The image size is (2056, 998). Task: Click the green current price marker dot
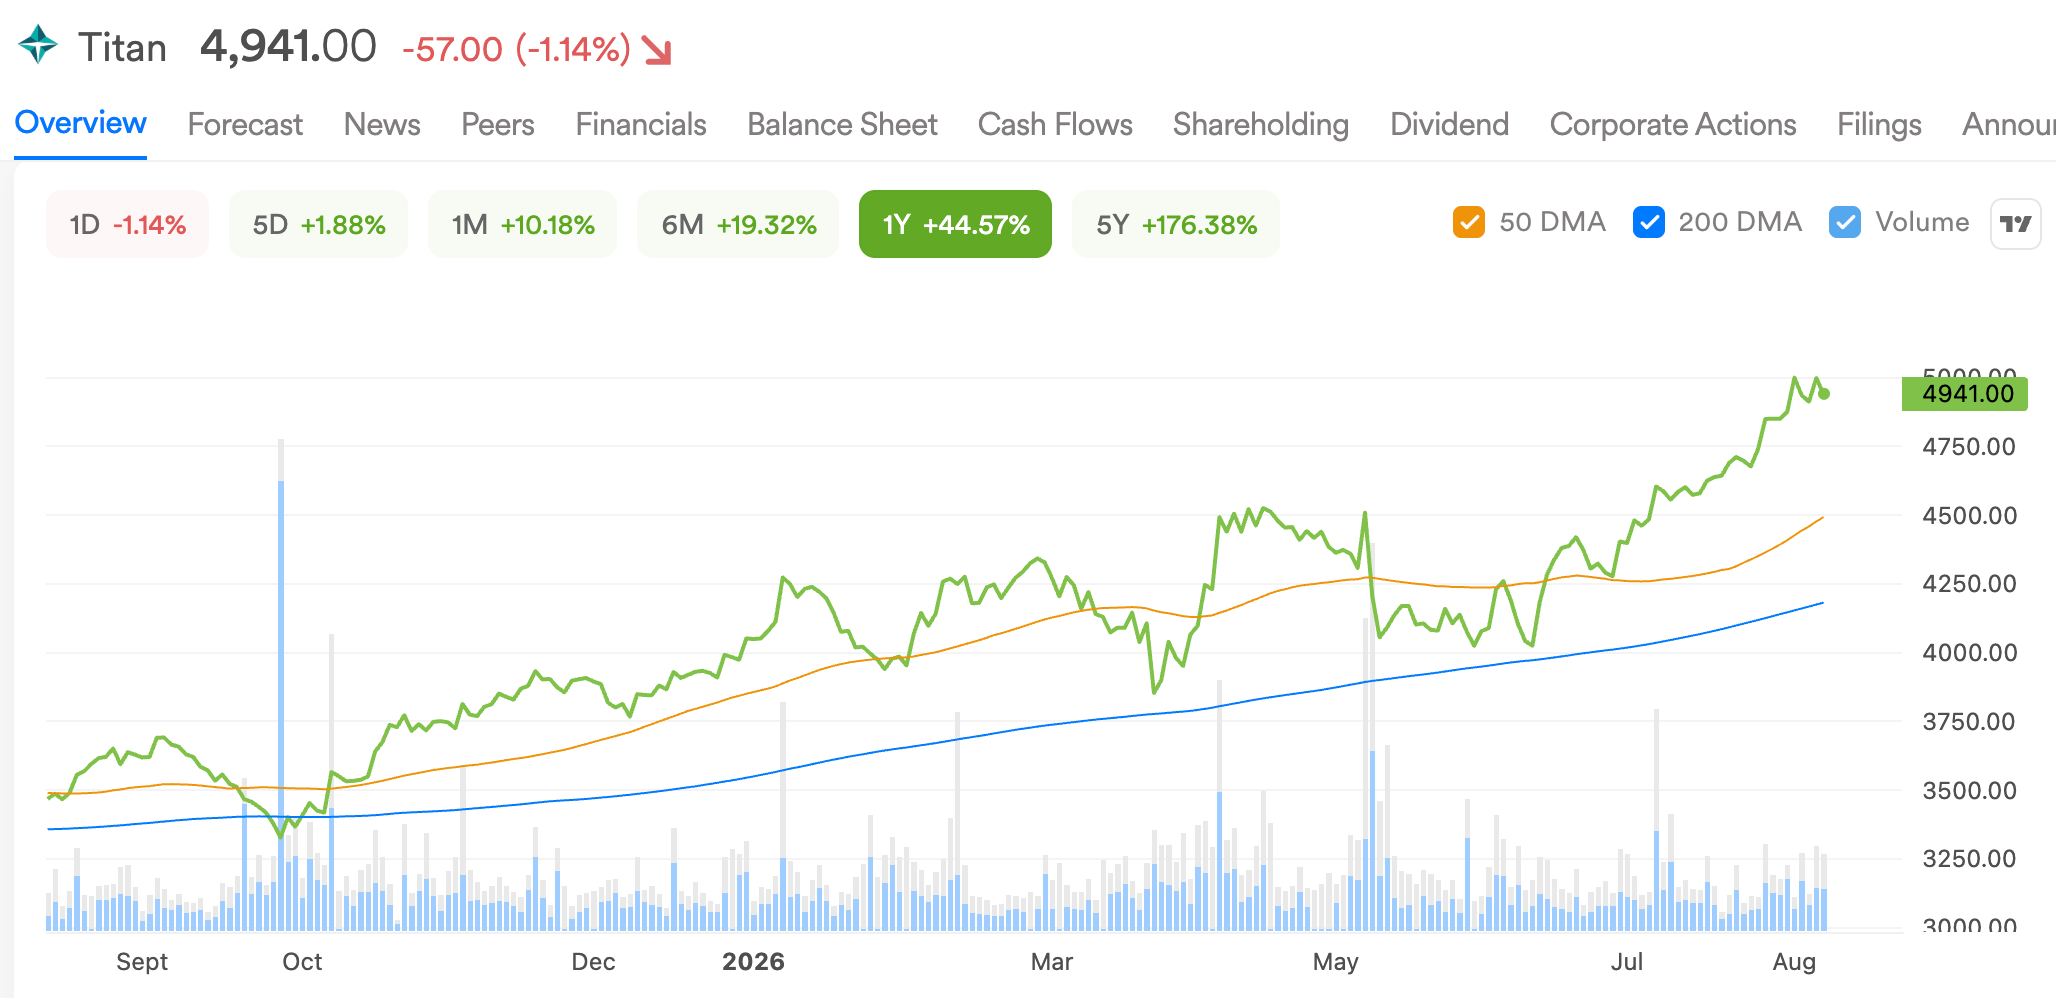[1824, 394]
